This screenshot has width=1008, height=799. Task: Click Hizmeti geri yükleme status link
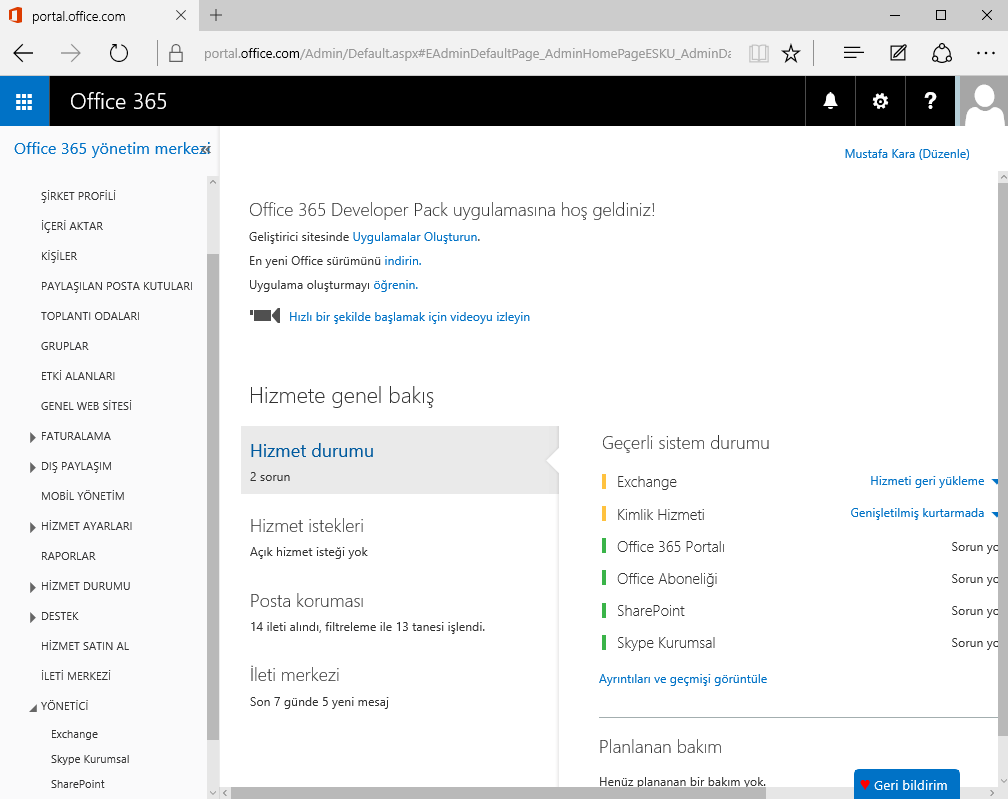pyautogui.click(x=927, y=481)
